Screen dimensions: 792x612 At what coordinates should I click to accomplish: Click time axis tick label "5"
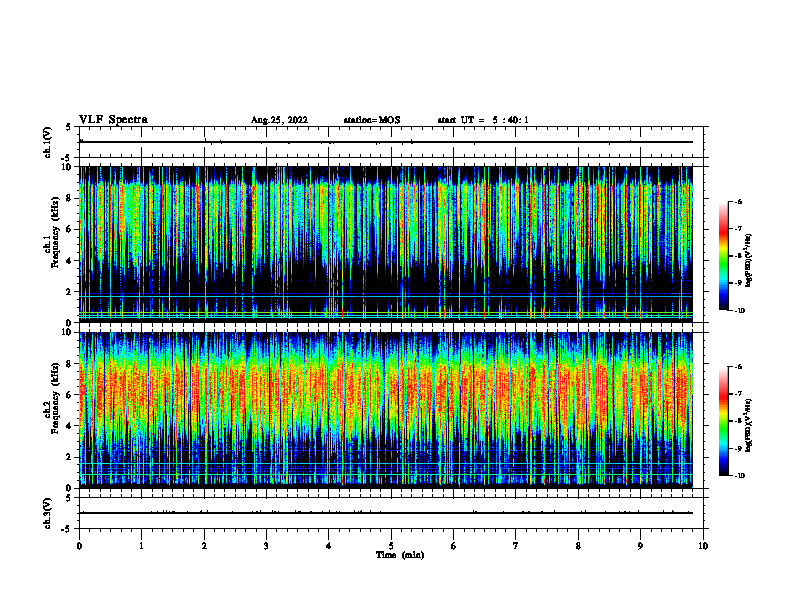click(x=391, y=546)
